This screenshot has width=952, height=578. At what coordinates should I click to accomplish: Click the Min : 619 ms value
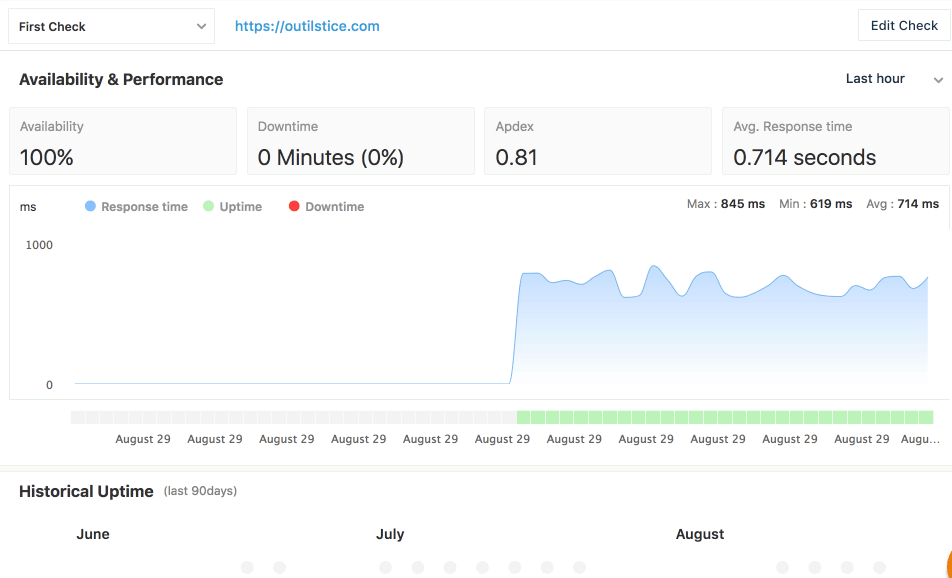point(815,204)
